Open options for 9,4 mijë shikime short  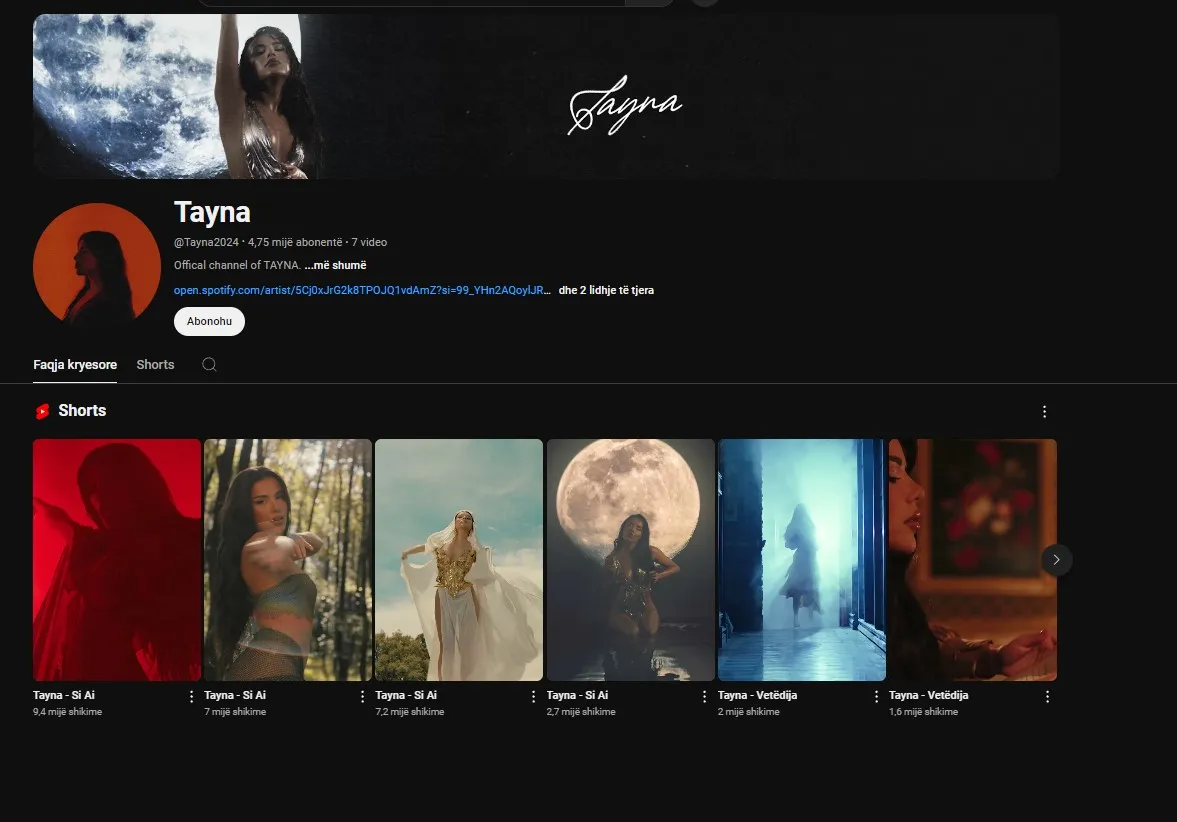191,697
